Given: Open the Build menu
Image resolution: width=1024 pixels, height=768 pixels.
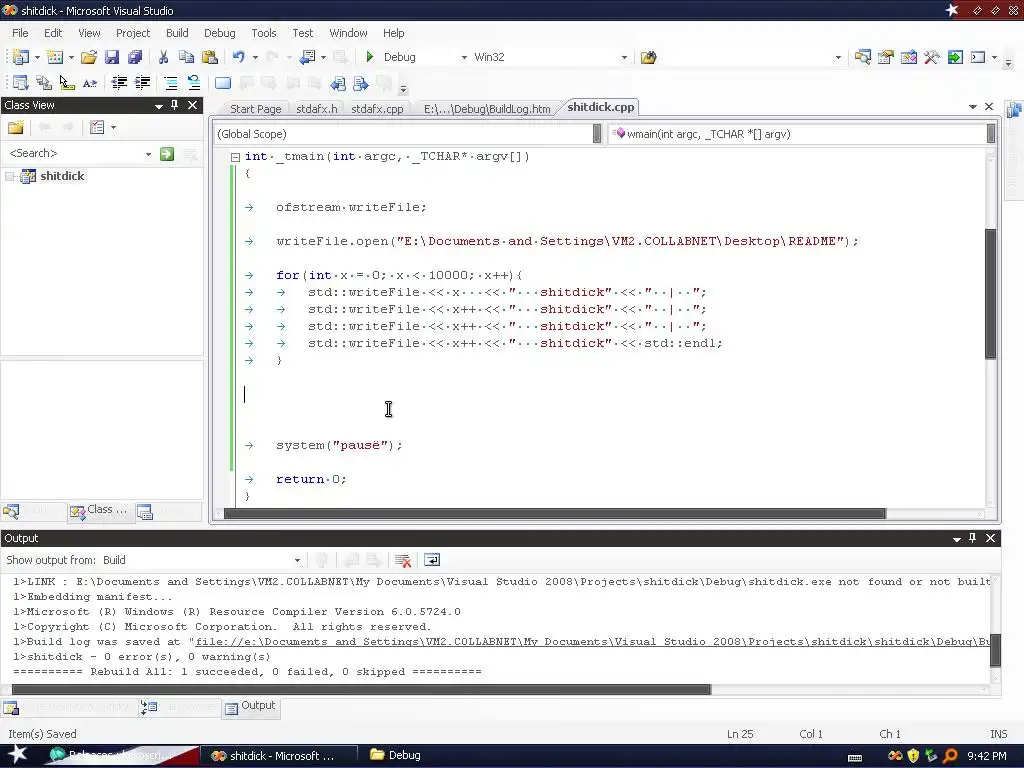Looking at the screenshot, I should pos(177,33).
